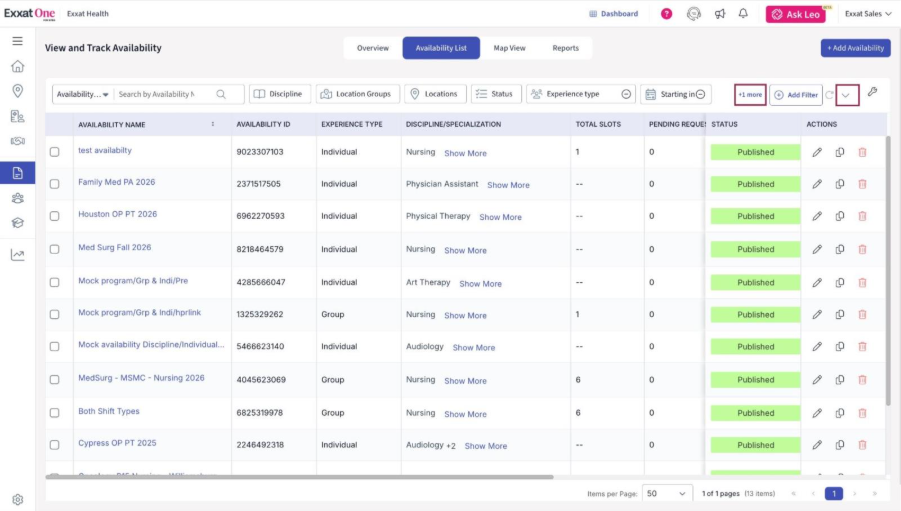Switch to the Map View tab

[509, 48]
